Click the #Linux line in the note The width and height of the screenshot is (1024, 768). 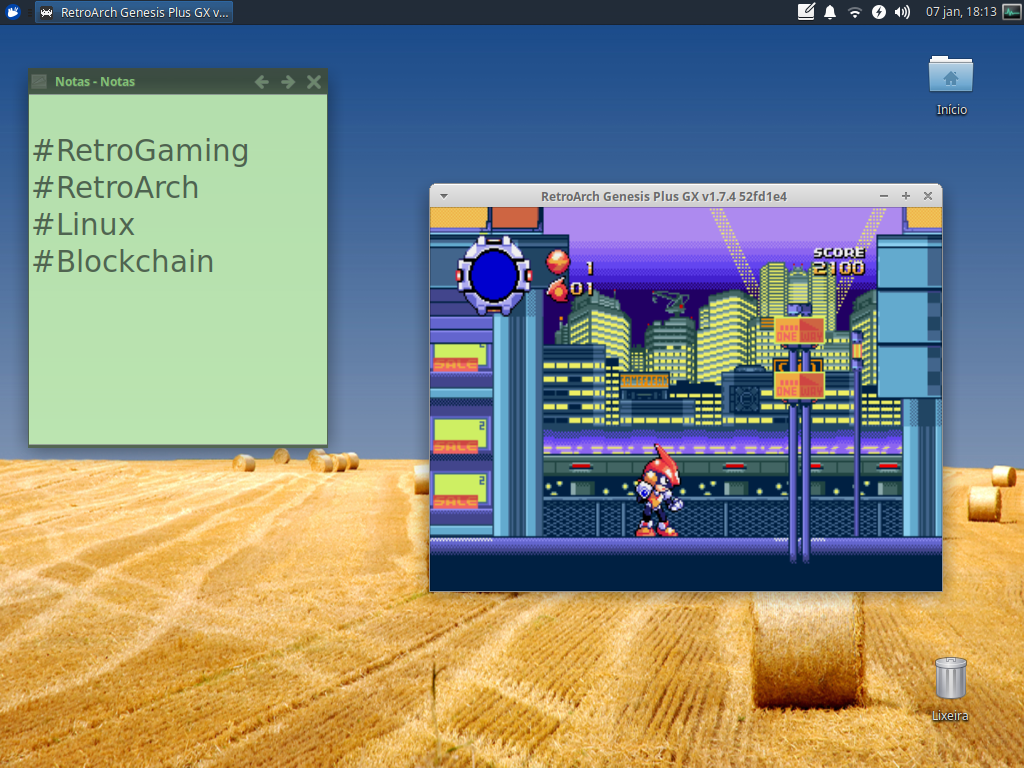point(84,224)
